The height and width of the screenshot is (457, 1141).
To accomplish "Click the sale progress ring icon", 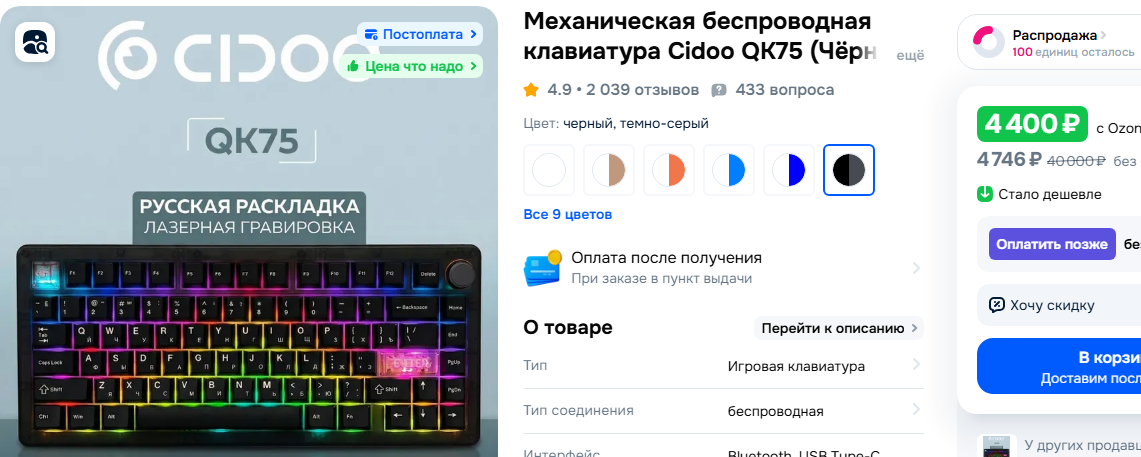I will point(989,42).
